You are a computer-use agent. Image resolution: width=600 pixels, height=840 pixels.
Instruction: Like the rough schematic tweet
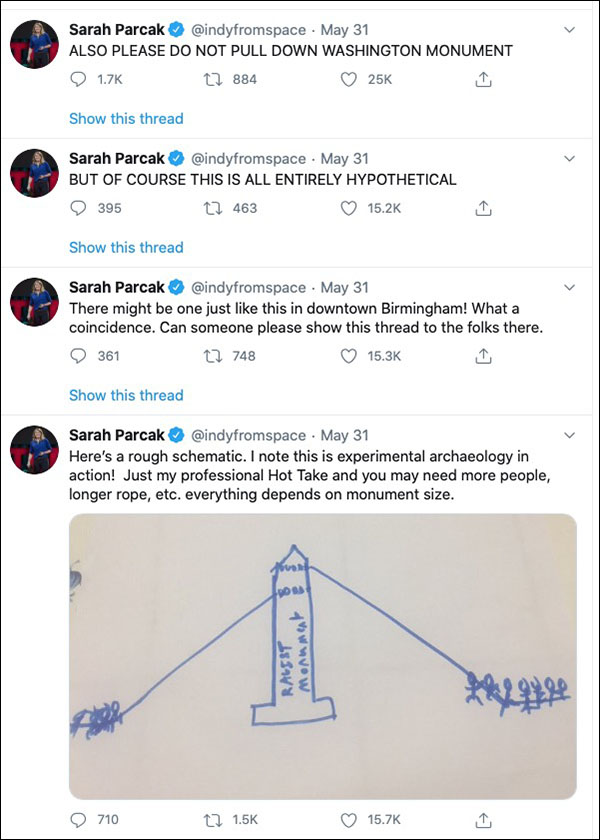349,819
